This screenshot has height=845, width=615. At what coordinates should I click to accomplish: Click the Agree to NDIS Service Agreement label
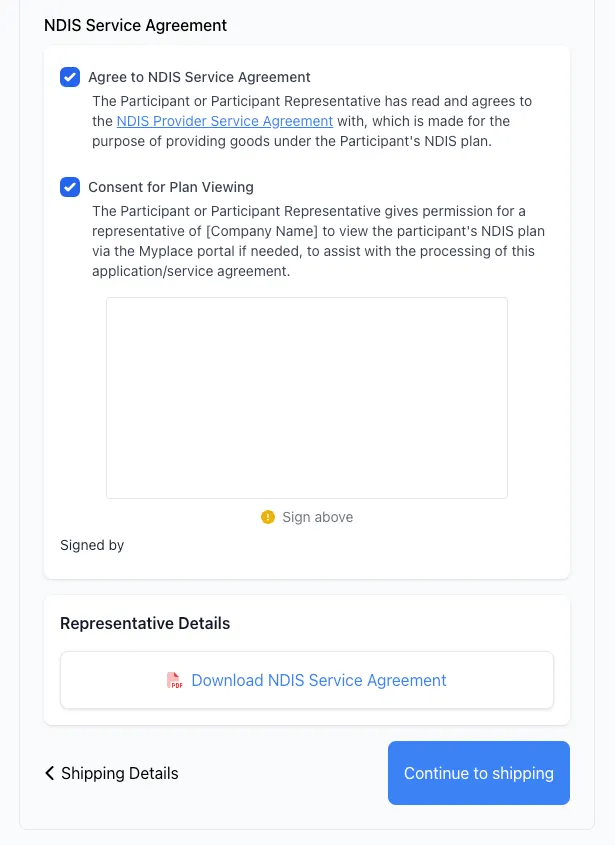click(x=199, y=77)
